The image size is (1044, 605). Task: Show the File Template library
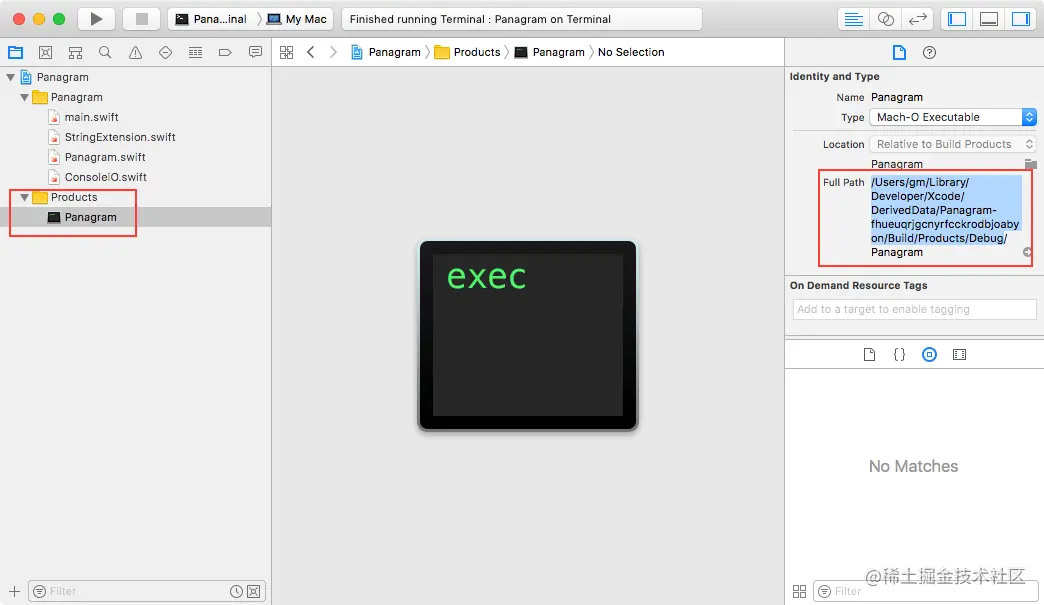869,355
